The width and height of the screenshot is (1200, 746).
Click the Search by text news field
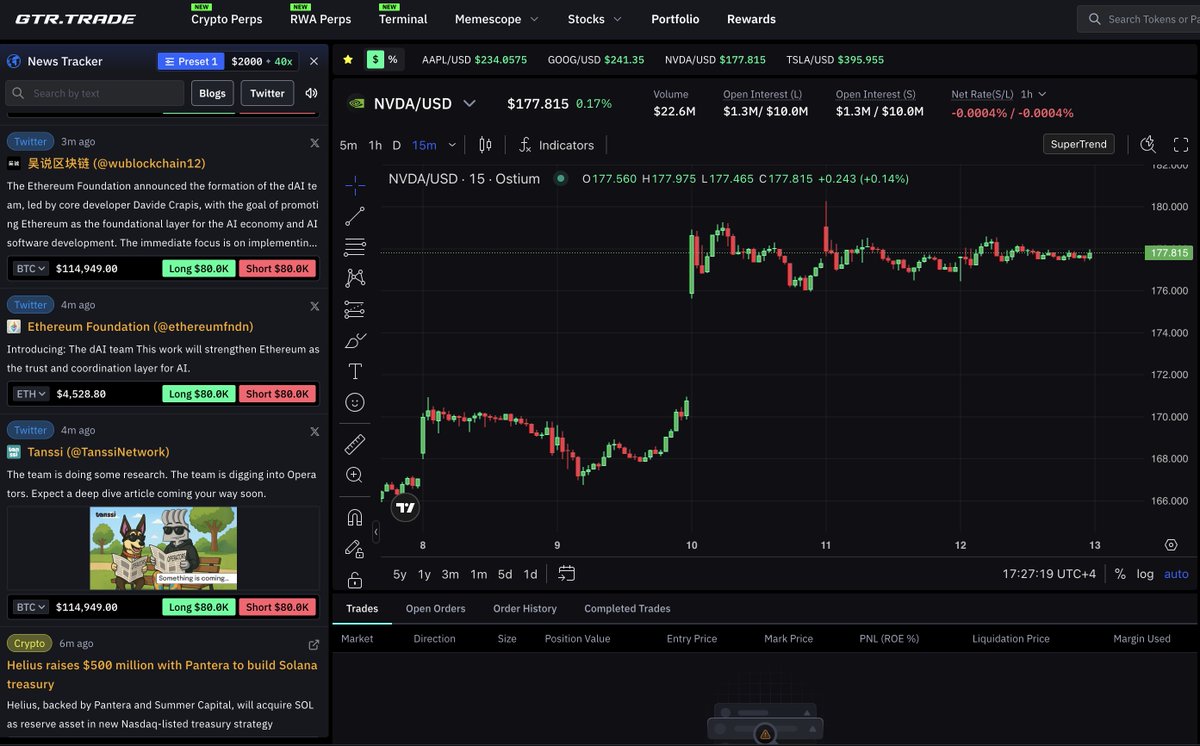pos(95,93)
